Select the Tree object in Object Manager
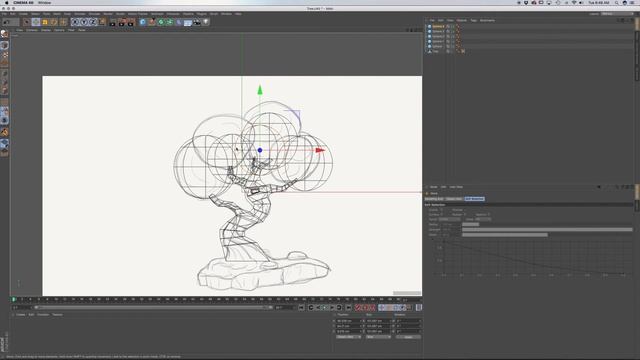640x360 pixels. pyautogui.click(x=436, y=51)
